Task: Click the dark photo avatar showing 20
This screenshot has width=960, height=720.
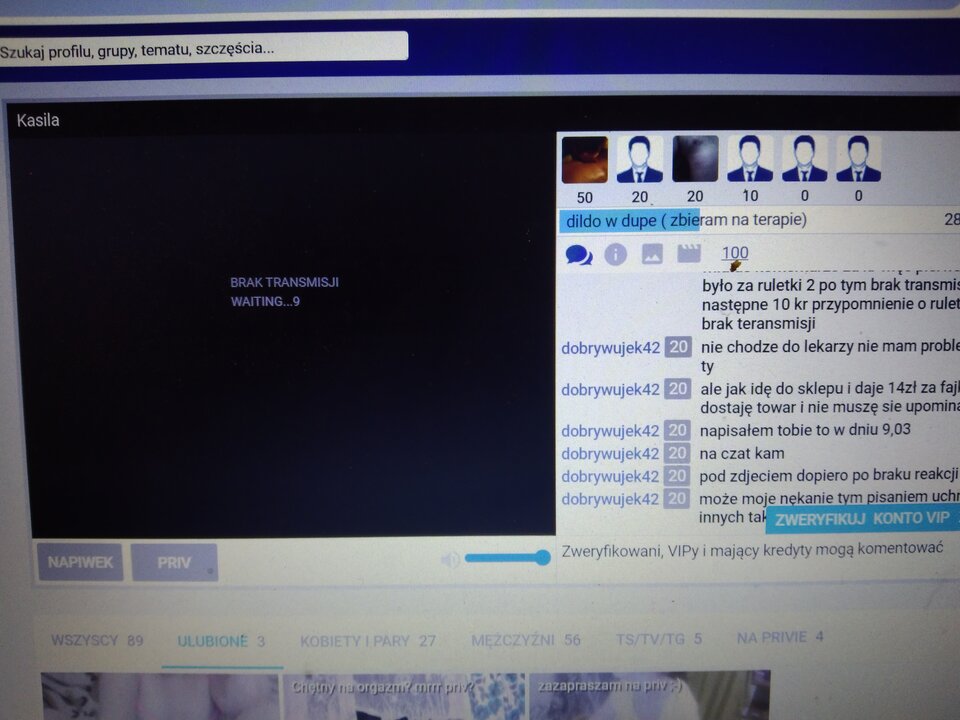Action: pos(695,160)
